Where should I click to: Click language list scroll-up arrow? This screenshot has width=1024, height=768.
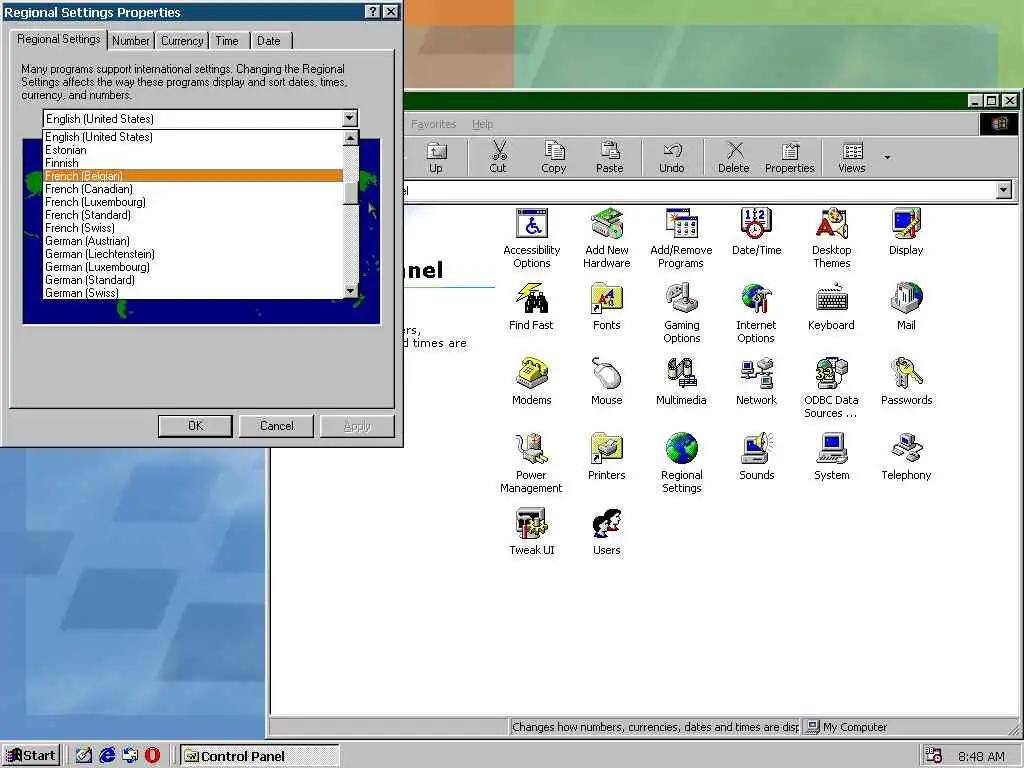point(351,138)
